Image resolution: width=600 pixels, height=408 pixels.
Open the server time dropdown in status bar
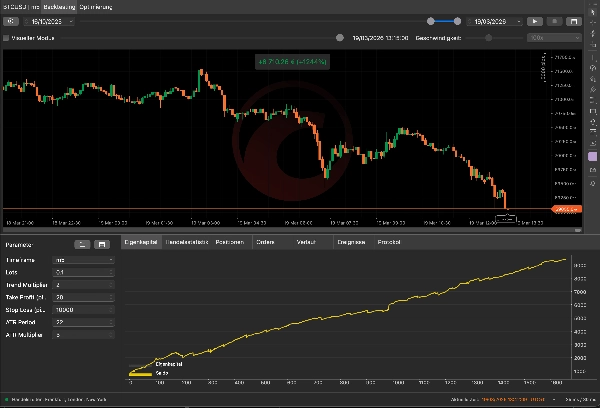coord(554,400)
